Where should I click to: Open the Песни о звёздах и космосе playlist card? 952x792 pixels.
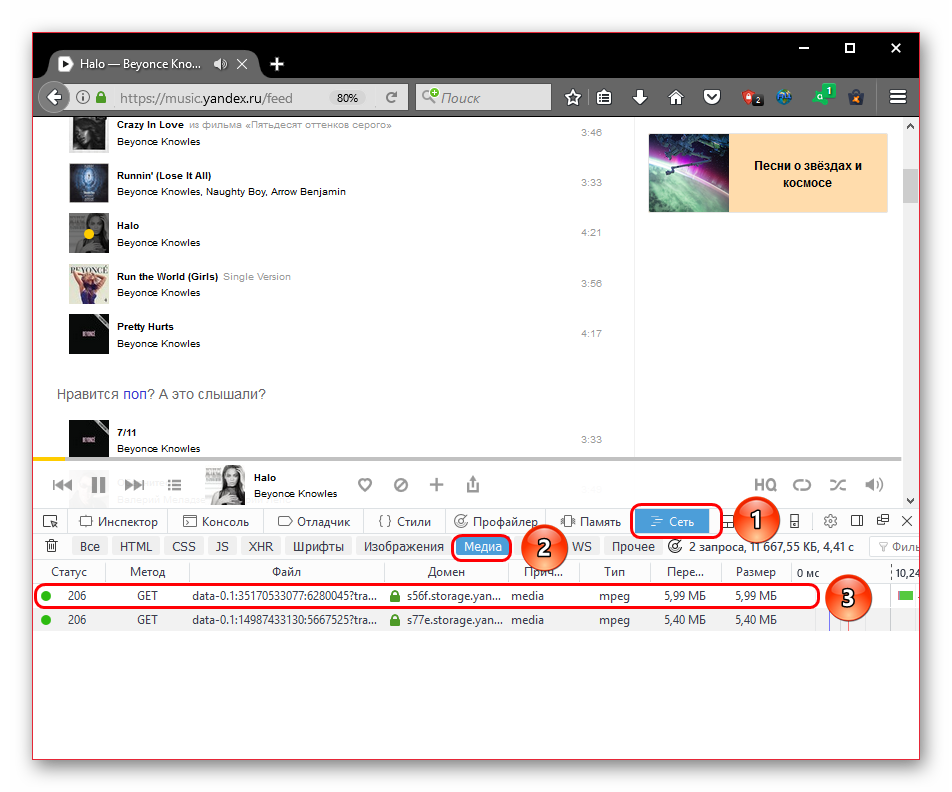[768, 173]
